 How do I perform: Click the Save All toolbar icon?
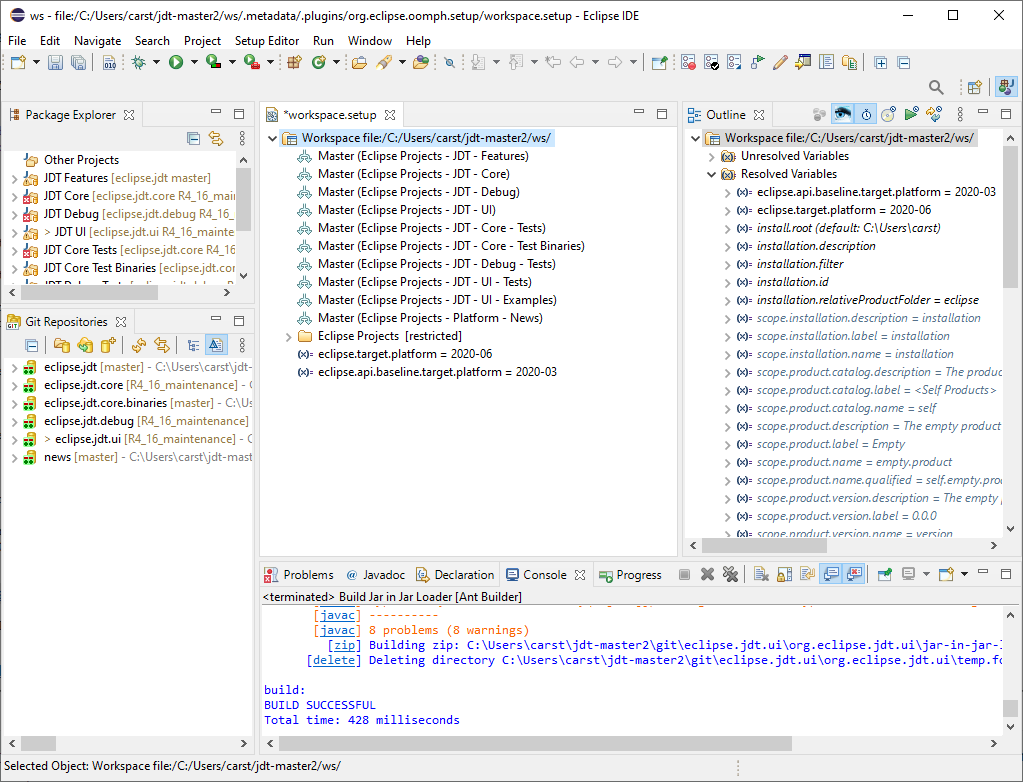coord(78,63)
